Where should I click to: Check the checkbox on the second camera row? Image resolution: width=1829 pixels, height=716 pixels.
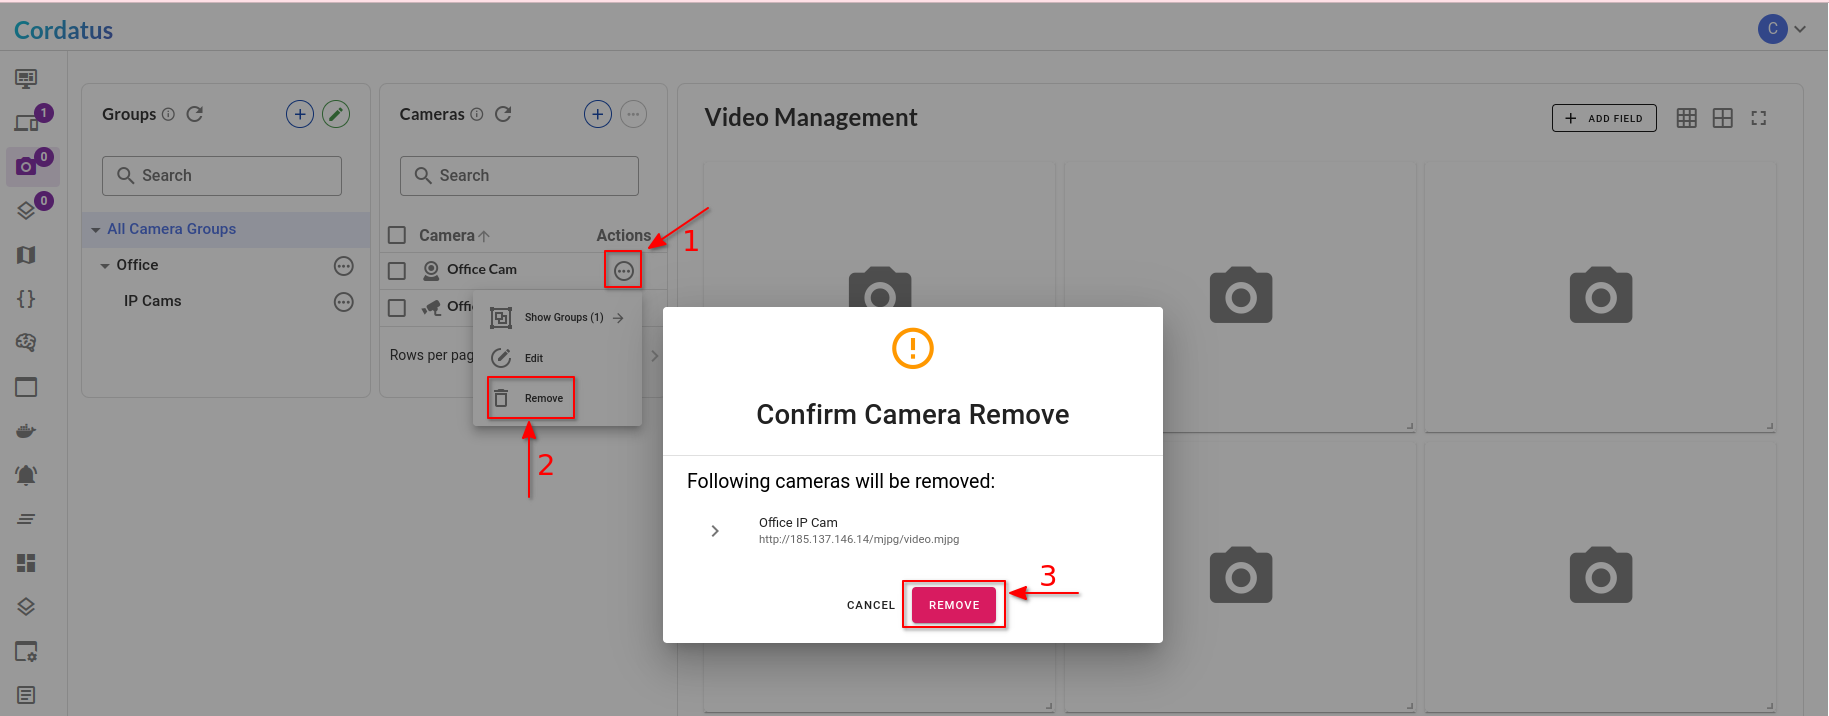click(396, 307)
